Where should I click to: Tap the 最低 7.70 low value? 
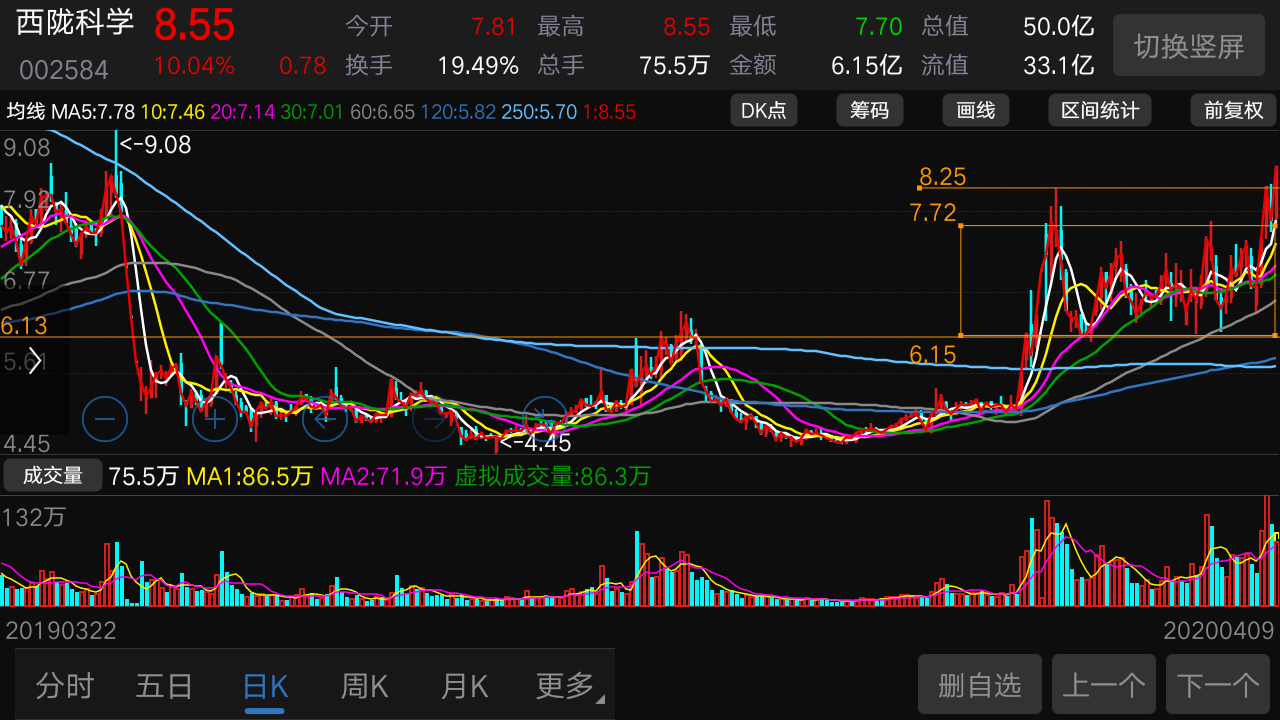point(879,27)
